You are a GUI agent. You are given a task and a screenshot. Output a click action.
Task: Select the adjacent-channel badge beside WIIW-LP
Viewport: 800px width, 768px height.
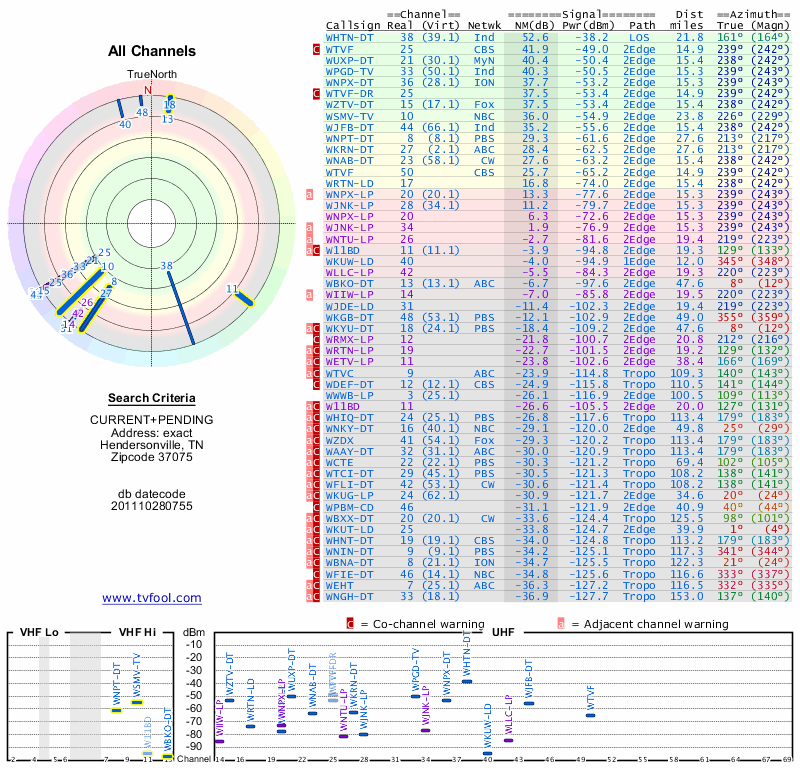click(x=309, y=294)
